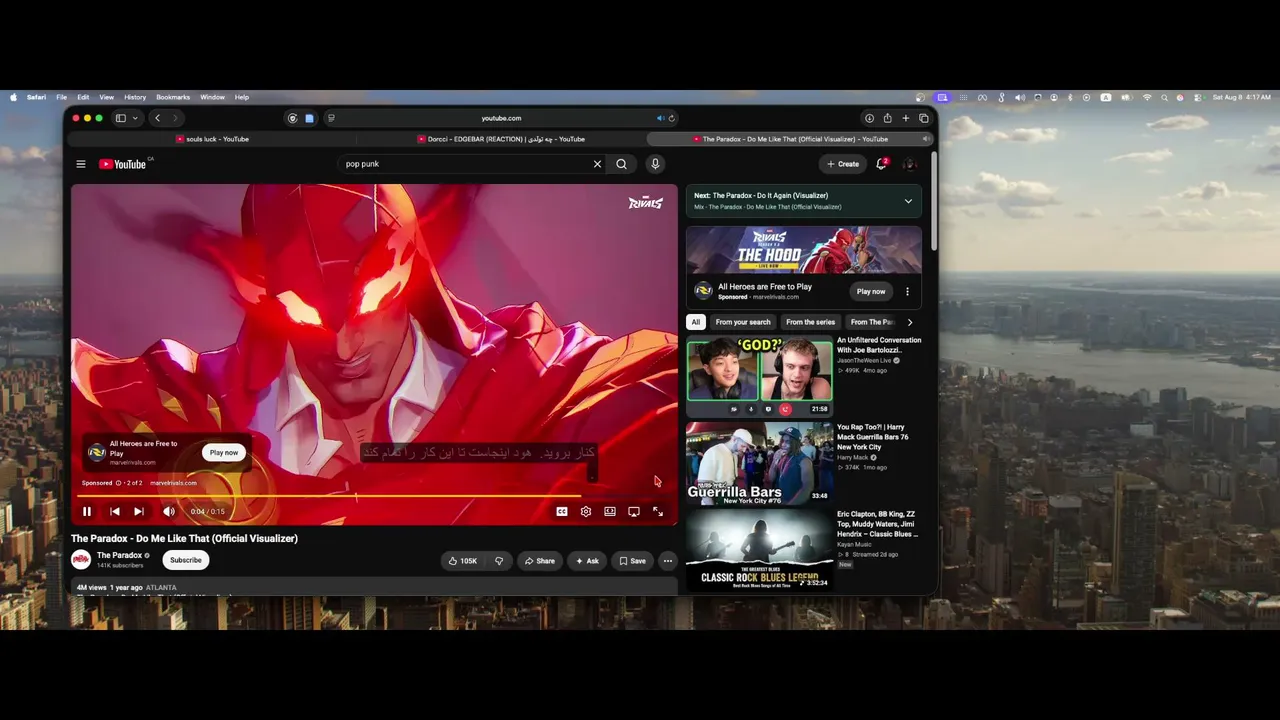The width and height of the screenshot is (1280, 720).
Task: Go to YouTube home via logo
Action: [x=123, y=164]
